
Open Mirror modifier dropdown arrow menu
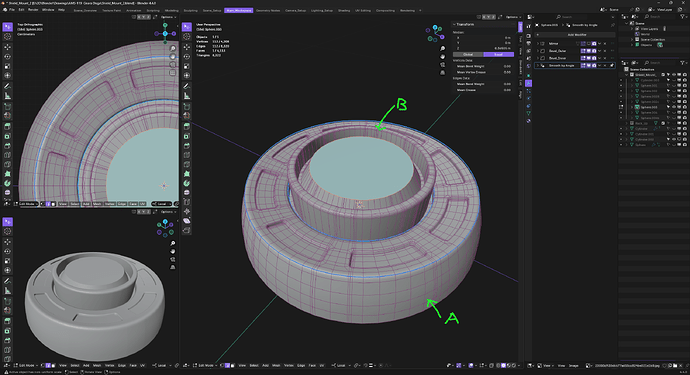[x=599, y=44]
